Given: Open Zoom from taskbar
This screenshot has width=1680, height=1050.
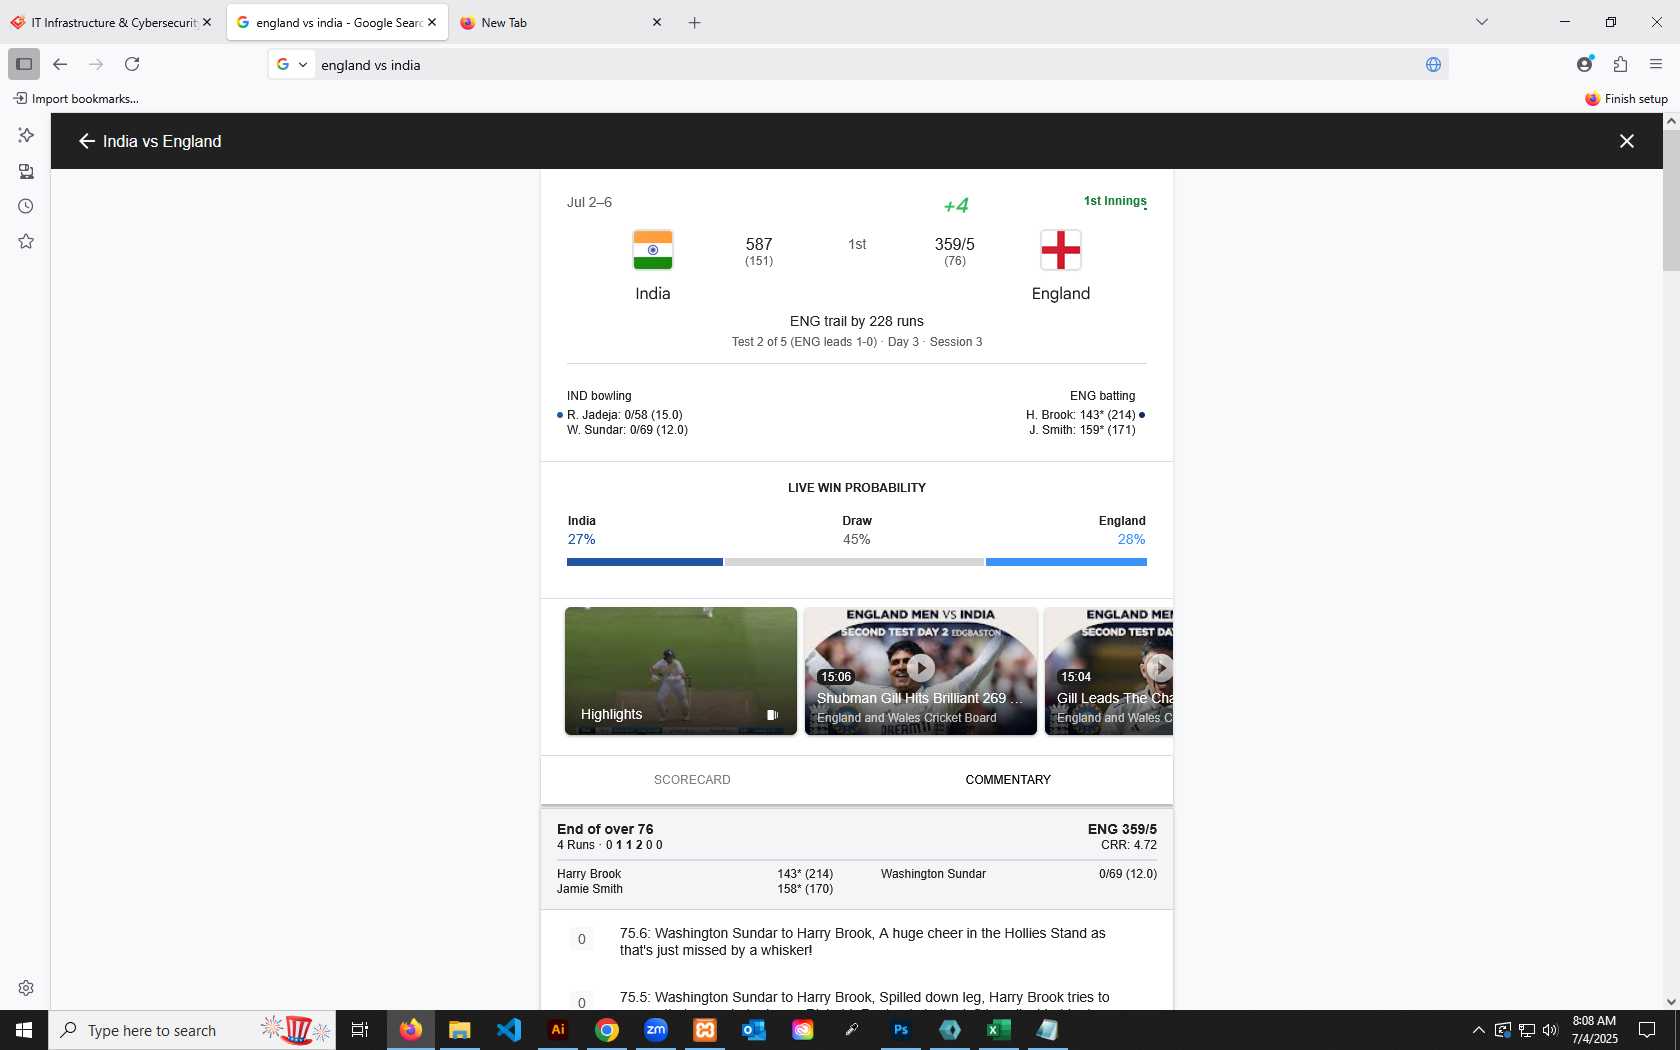Looking at the screenshot, I should pyautogui.click(x=656, y=1030).
